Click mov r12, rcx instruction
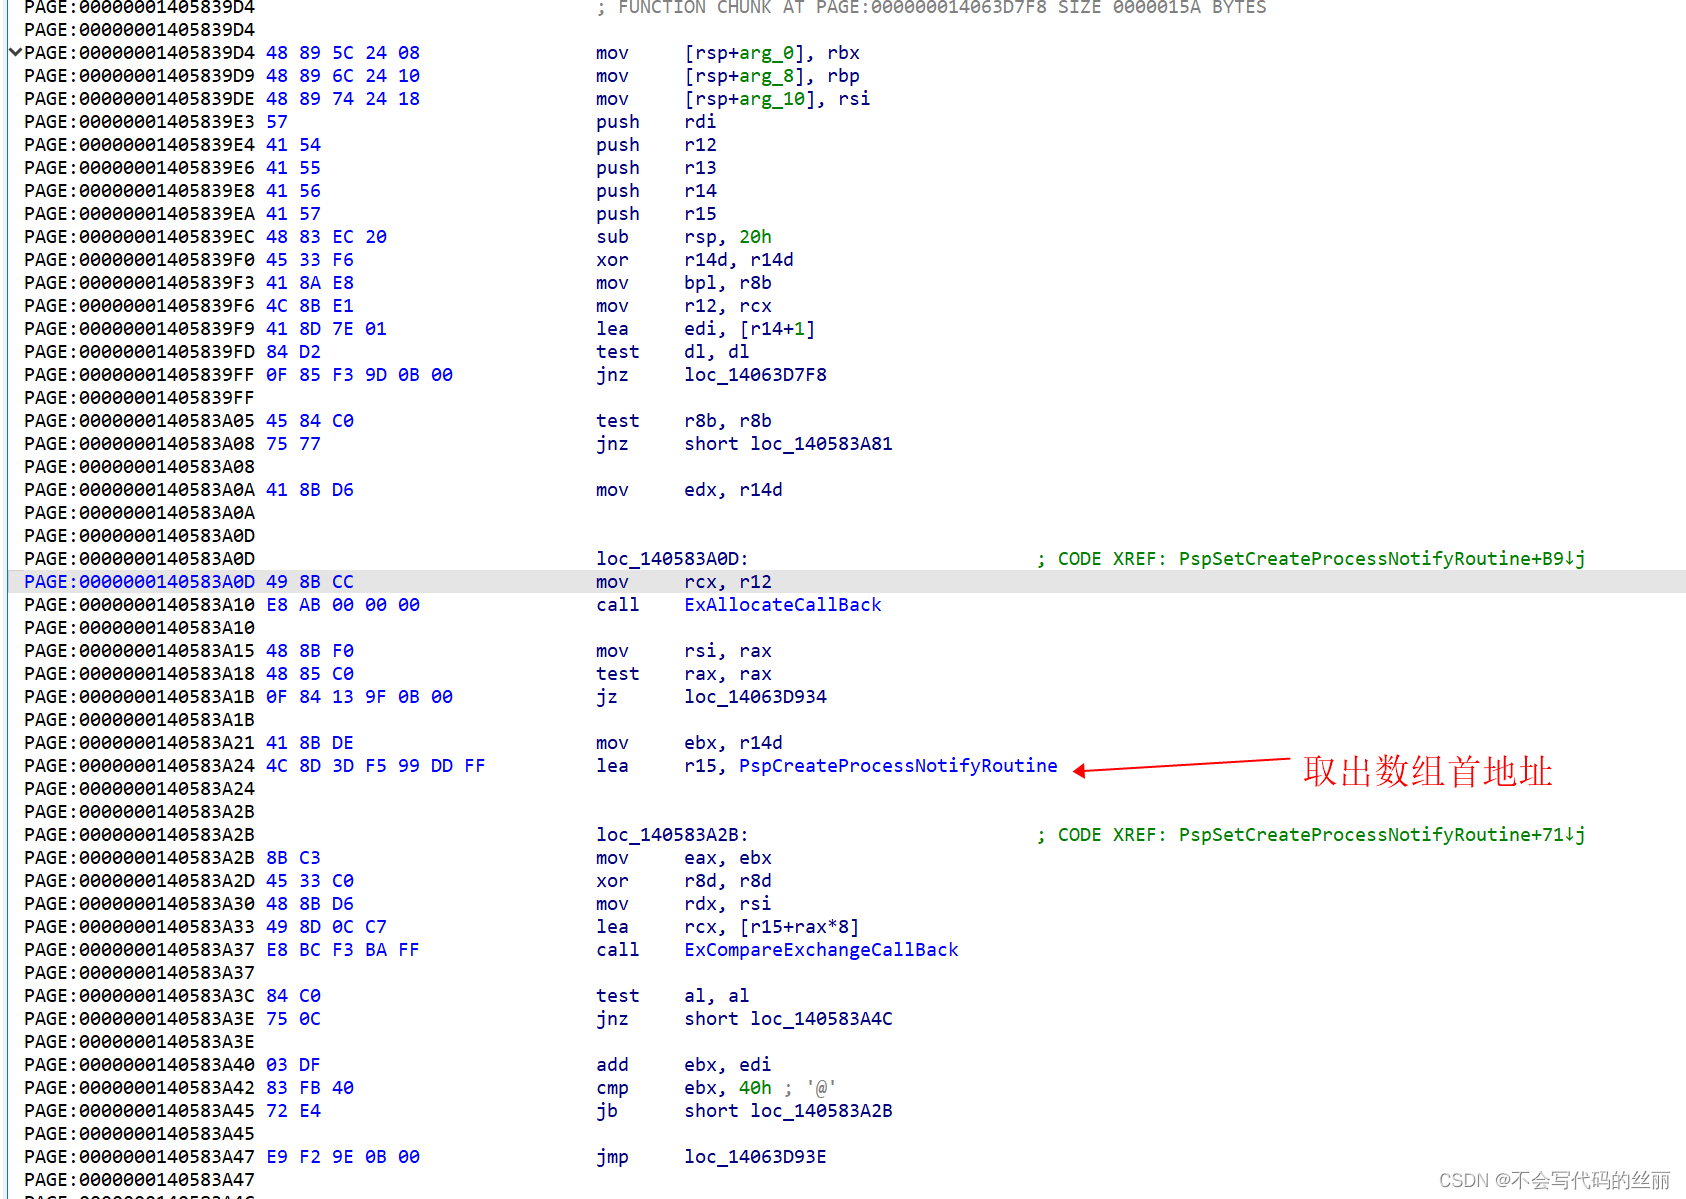The width and height of the screenshot is (1686, 1199). coord(684,306)
